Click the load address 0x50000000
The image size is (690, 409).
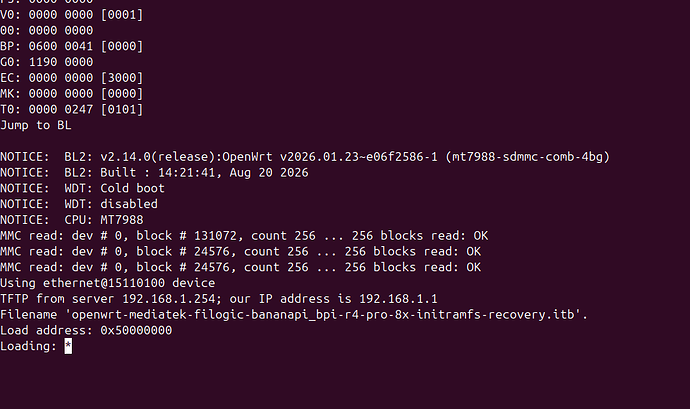tap(136, 331)
